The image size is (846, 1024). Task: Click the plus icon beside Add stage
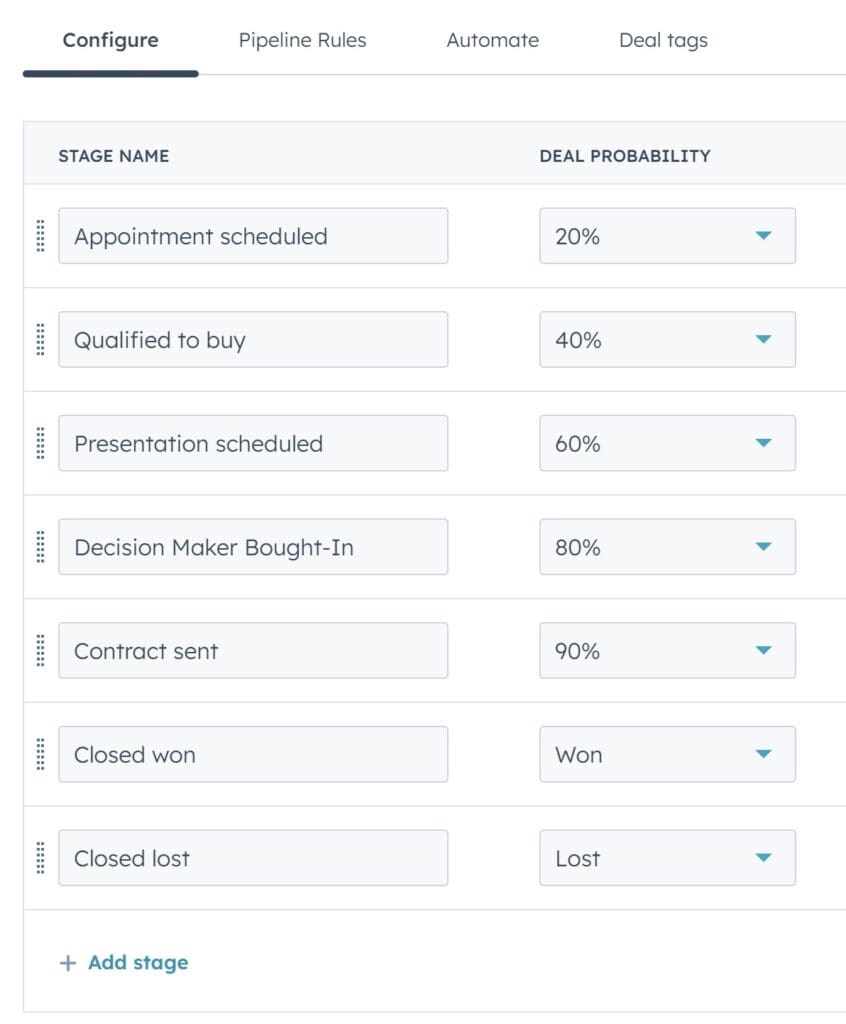pyautogui.click(x=67, y=962)
